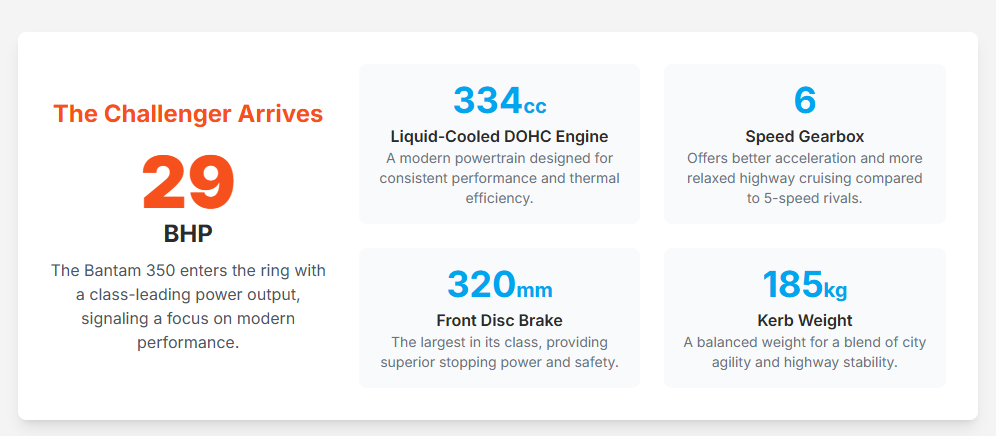Click the small 'cc' unit suffix

tap(535, 105)
